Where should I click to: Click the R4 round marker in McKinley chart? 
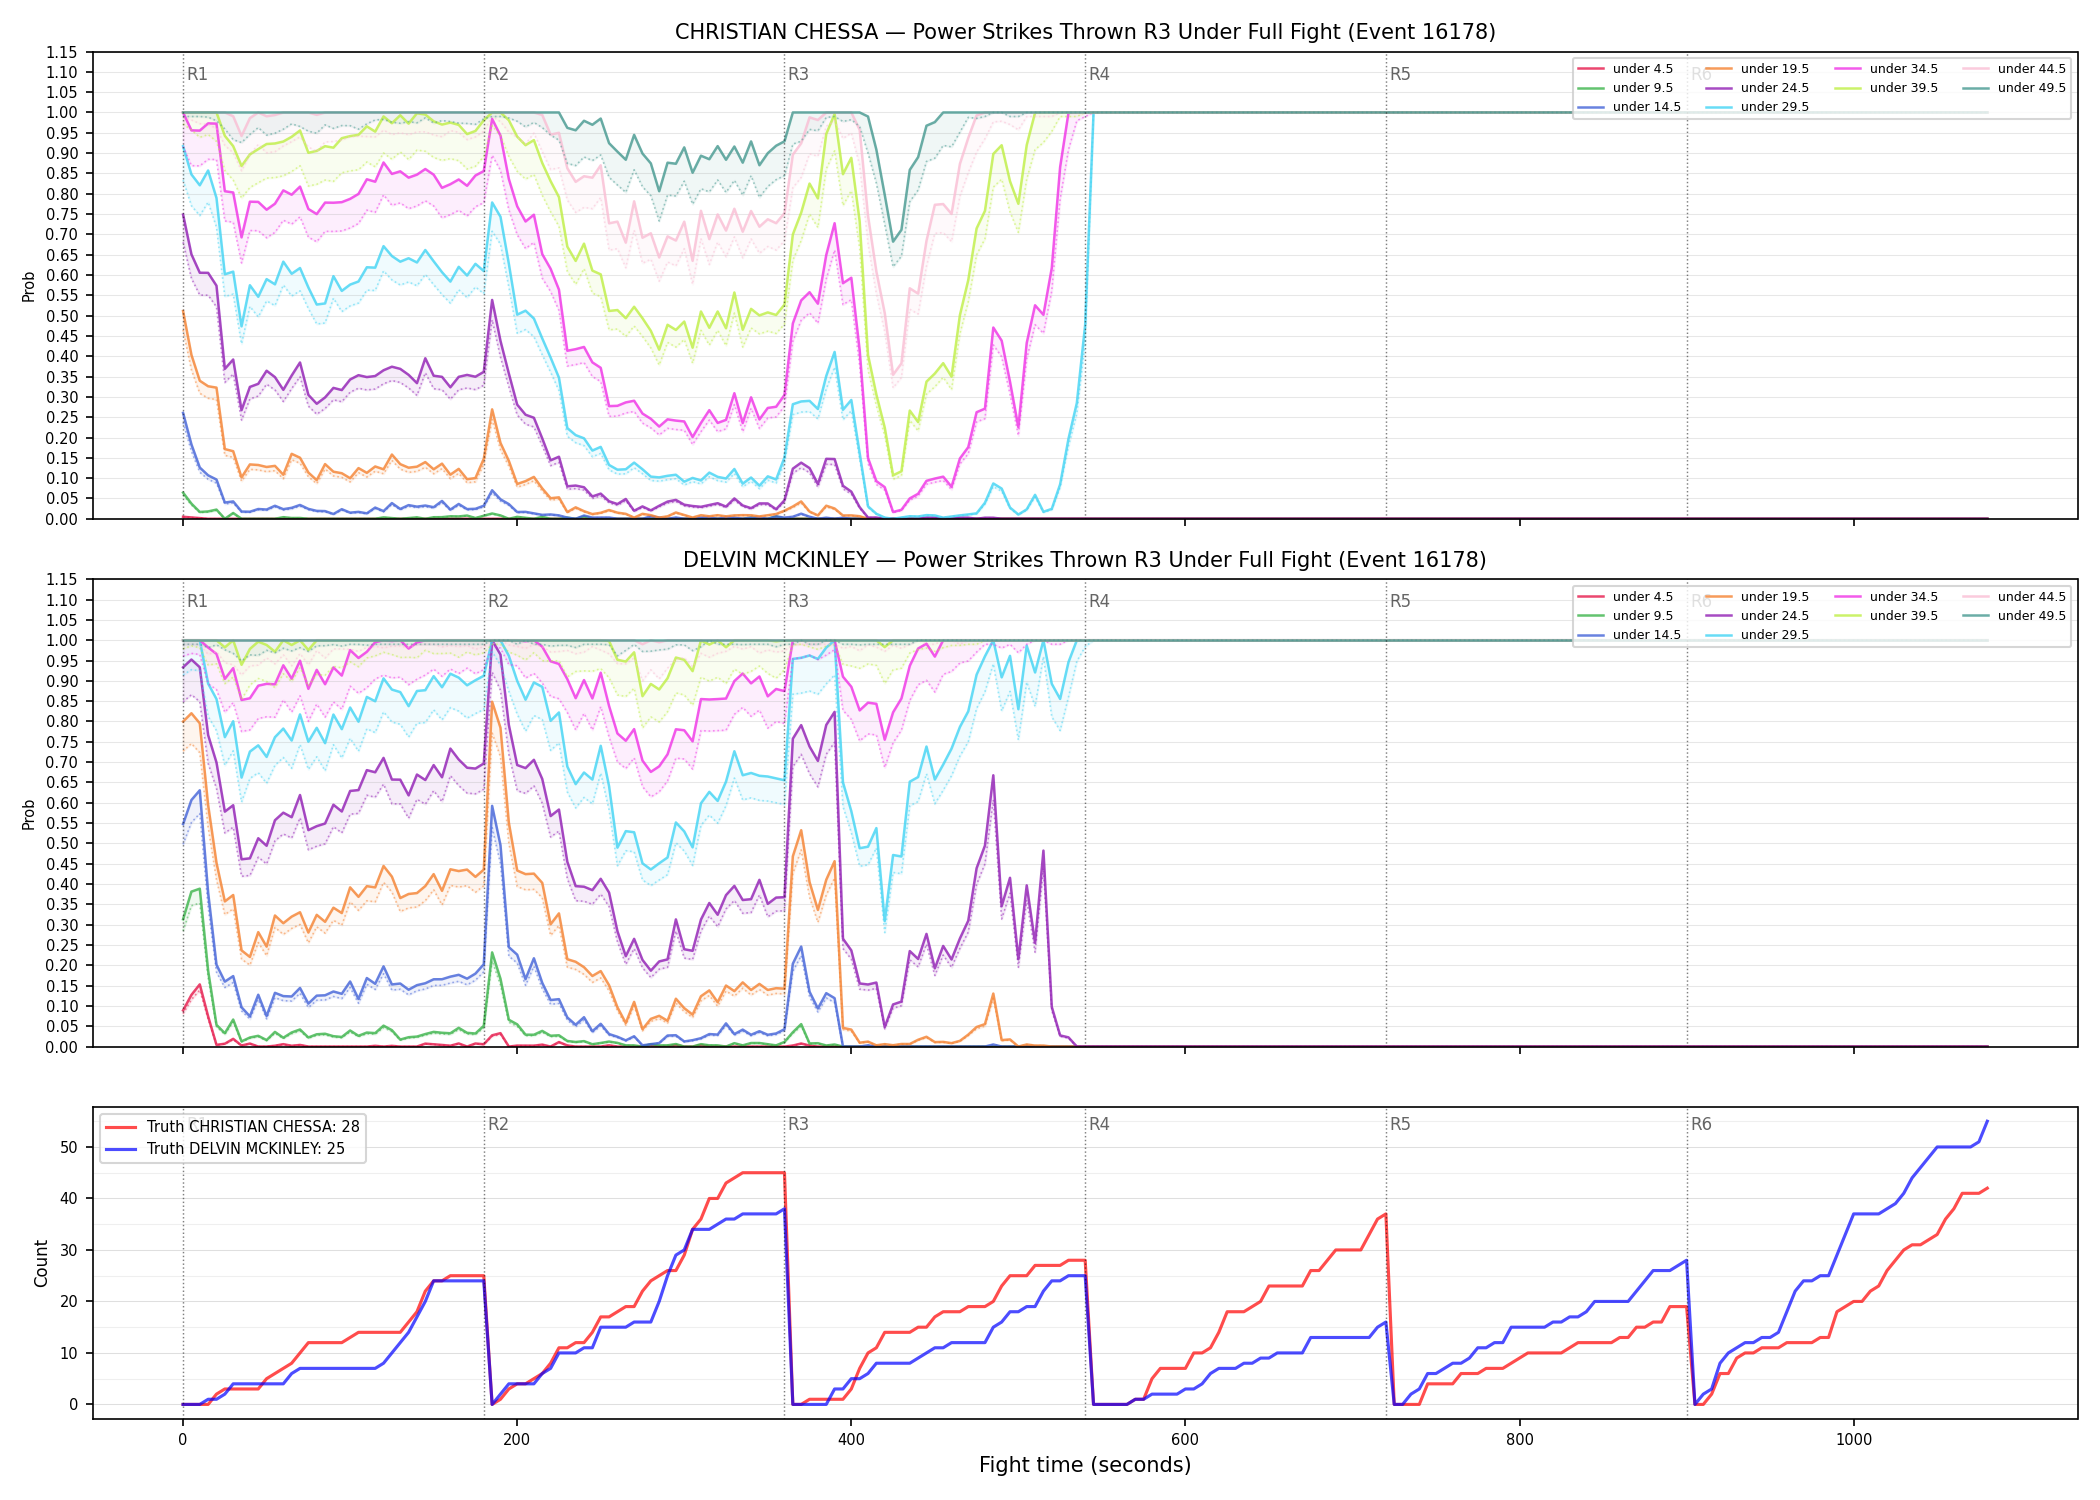(x=1099, y=601)
